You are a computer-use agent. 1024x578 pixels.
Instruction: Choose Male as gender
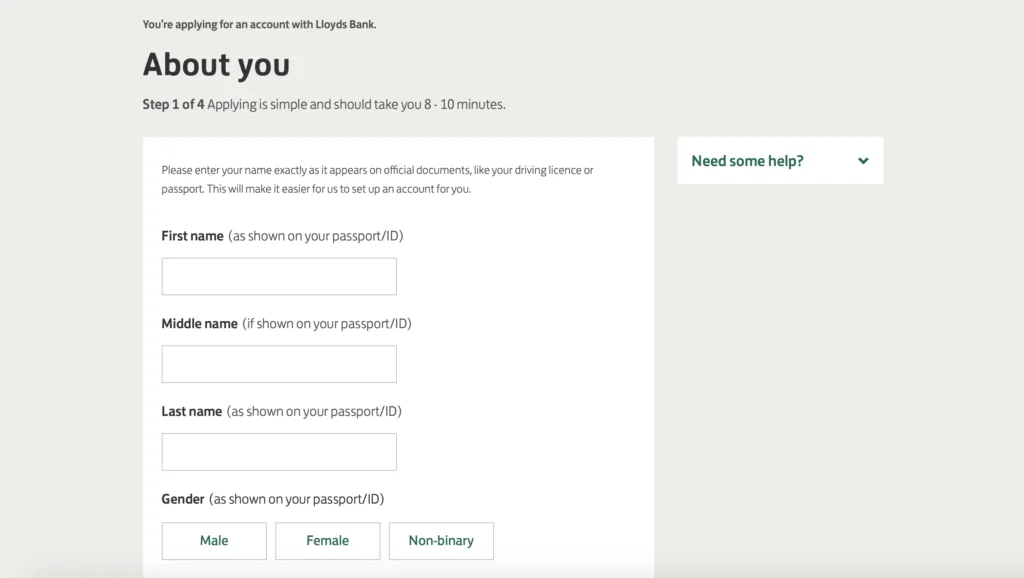tap(214, 541)
